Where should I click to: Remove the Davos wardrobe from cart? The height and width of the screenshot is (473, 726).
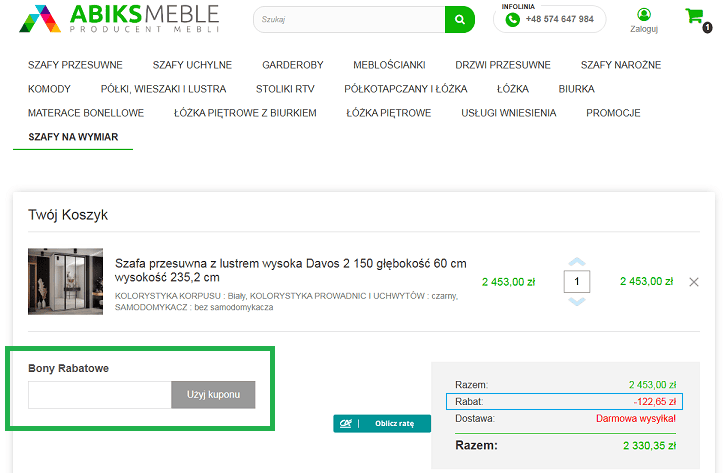pos(694,282)
